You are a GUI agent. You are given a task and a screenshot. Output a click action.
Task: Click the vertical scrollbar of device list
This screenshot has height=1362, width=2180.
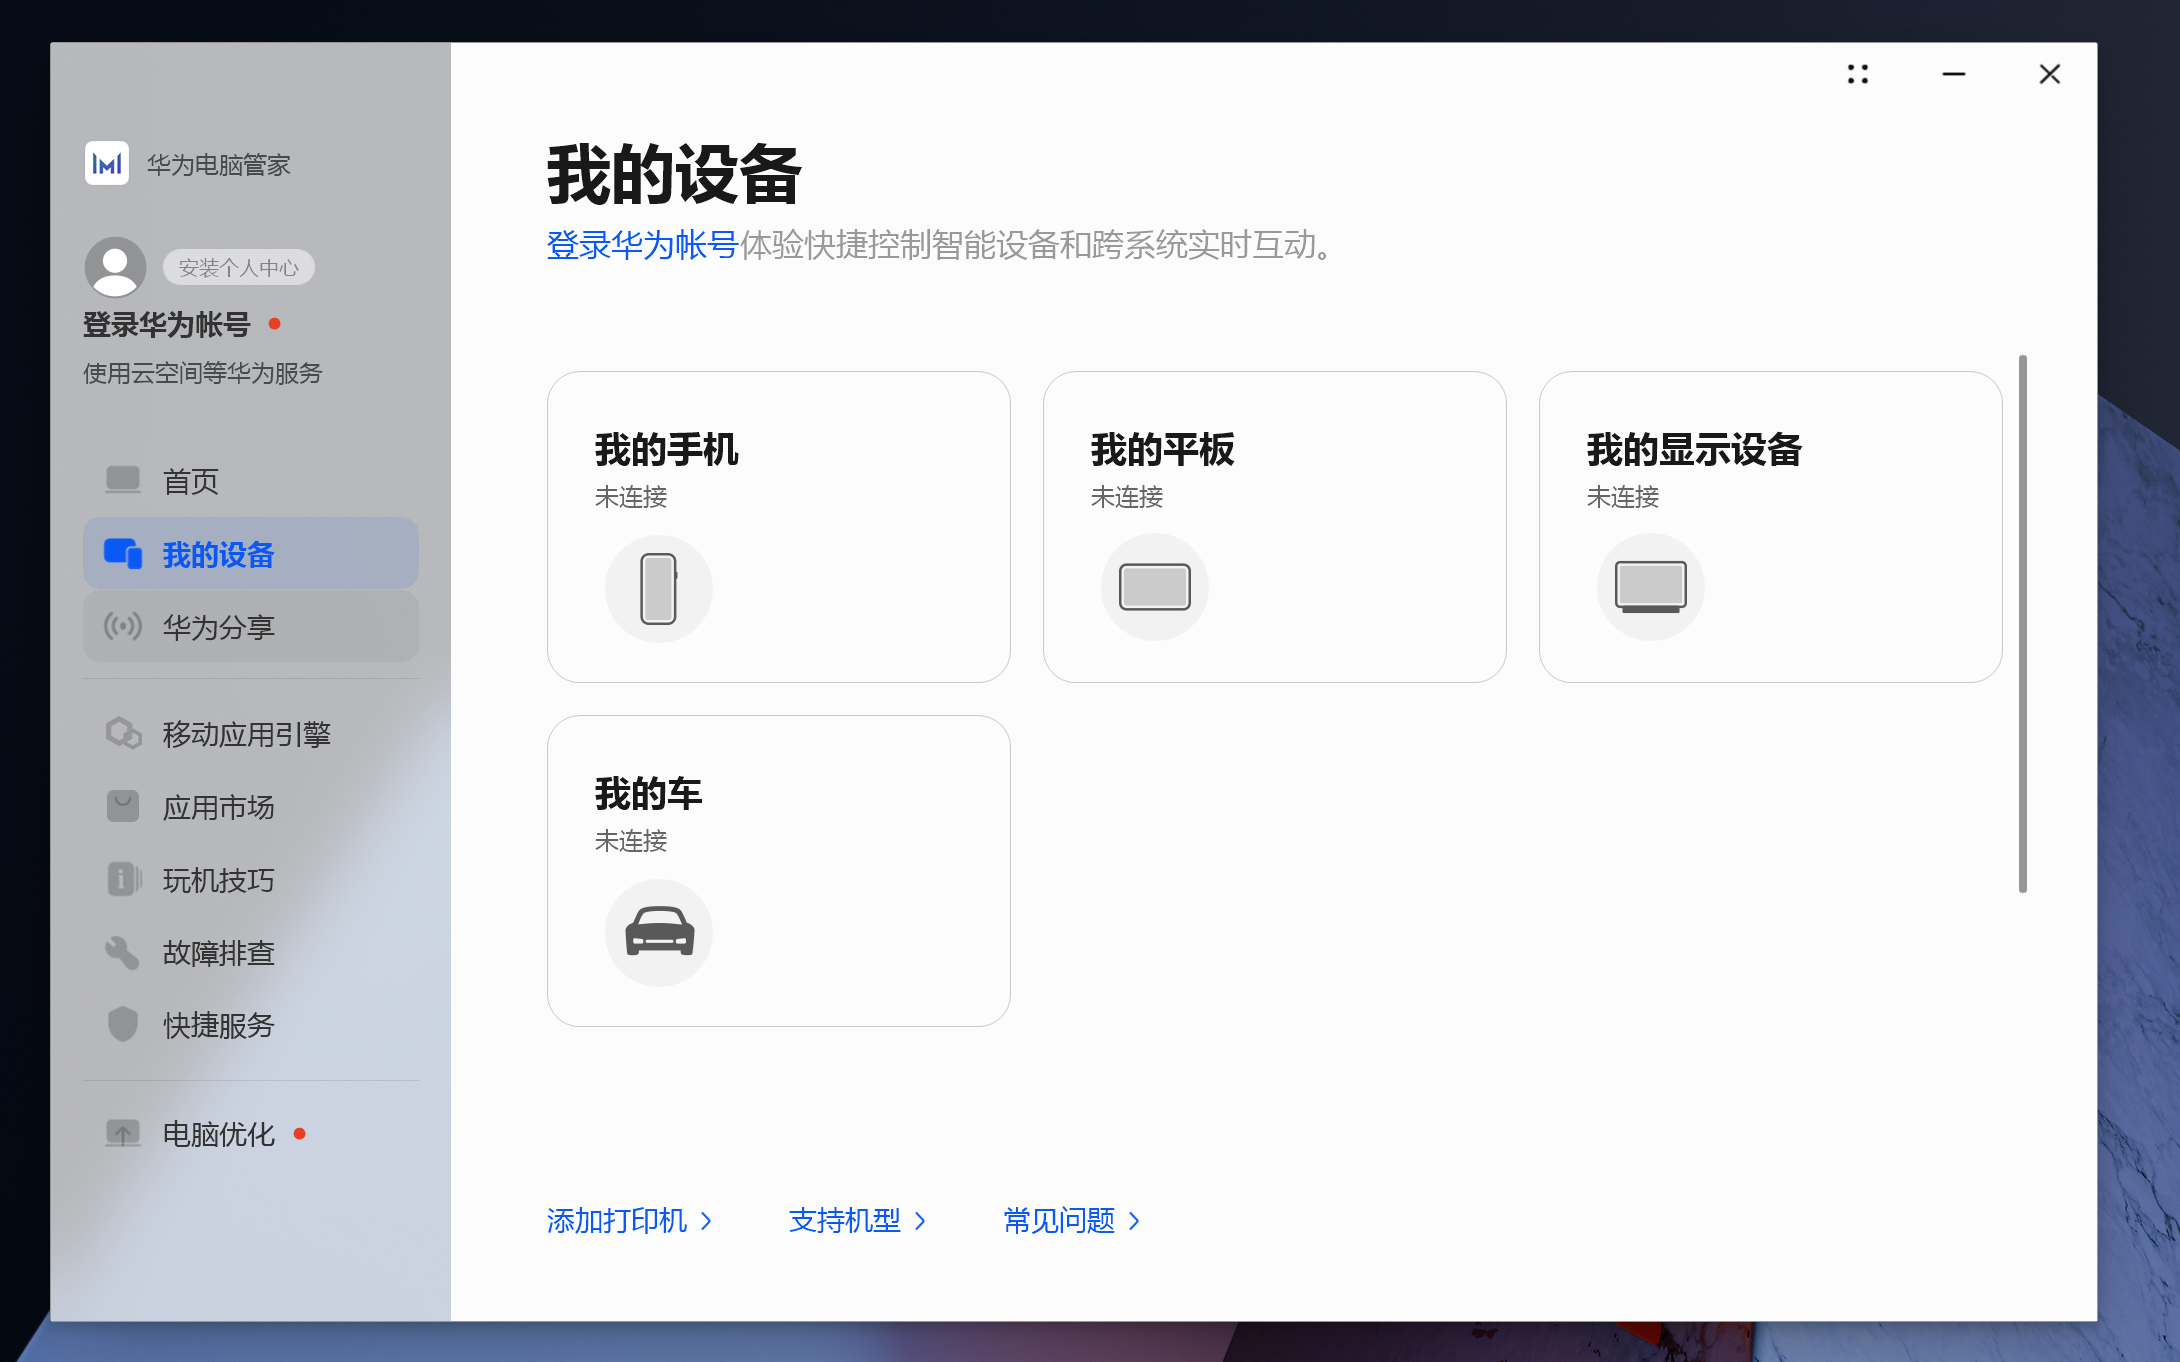tap(2023, 623)
